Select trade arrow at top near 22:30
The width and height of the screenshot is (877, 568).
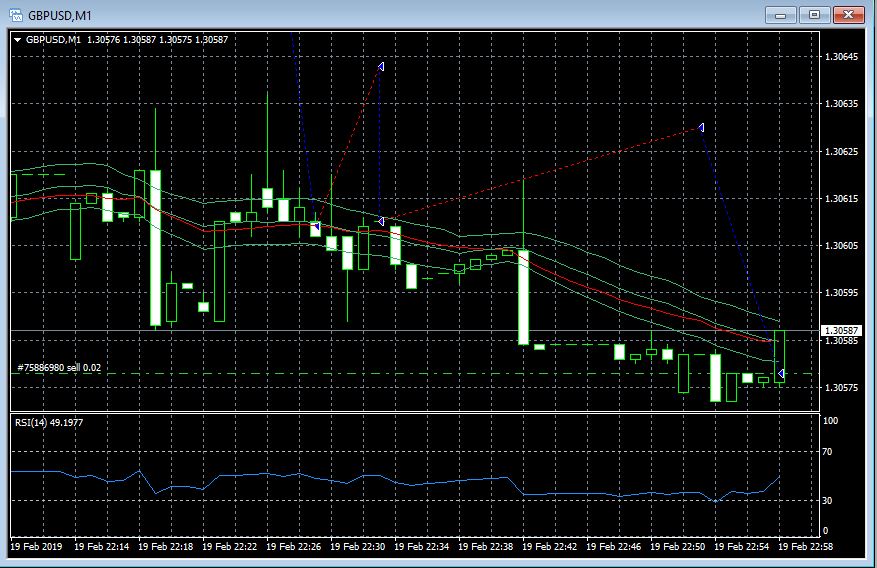pyautogui.click(x=381, y=67)
